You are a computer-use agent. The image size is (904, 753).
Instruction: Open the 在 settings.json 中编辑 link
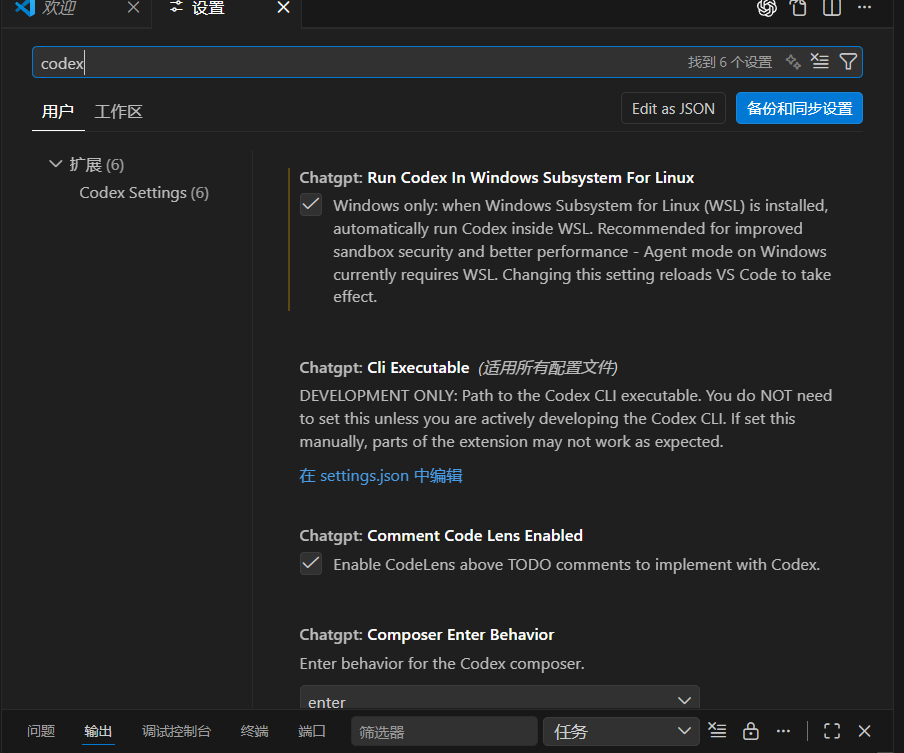pos(381,476)
